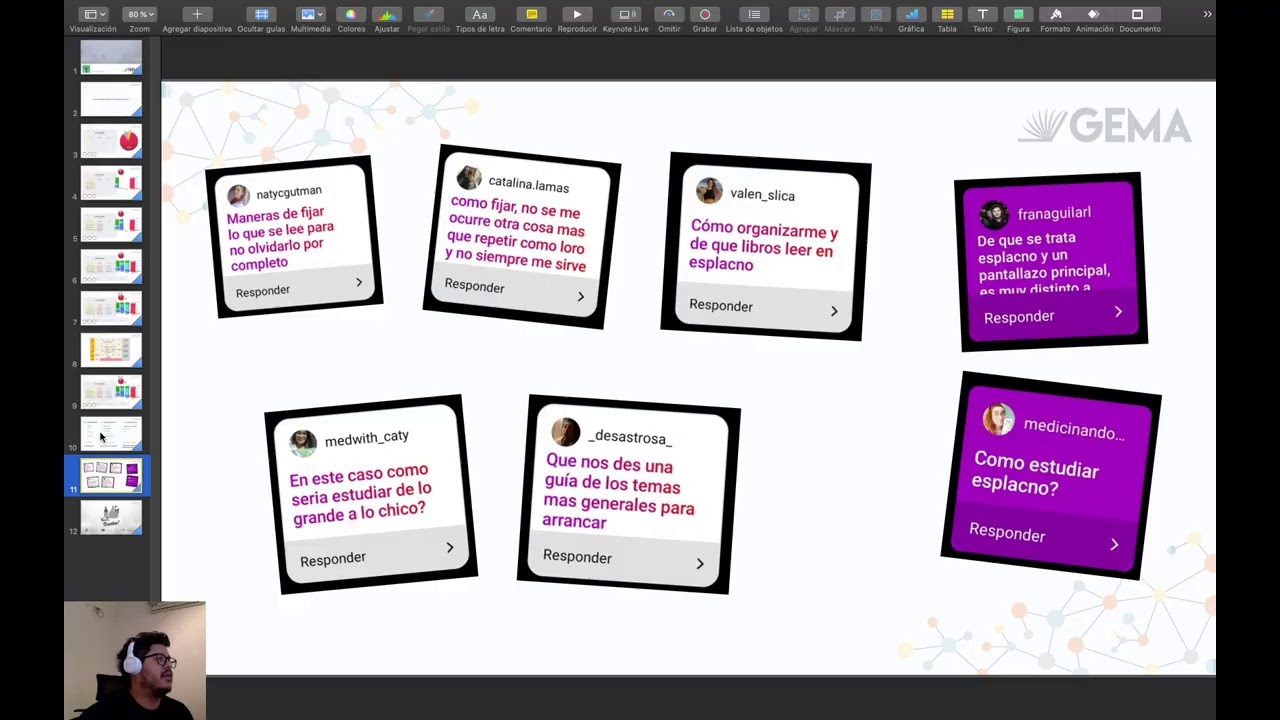Click Responder on catalina.lamas card
The height and width of the screenshot is (720, 1280).
[x=474, y=286]
